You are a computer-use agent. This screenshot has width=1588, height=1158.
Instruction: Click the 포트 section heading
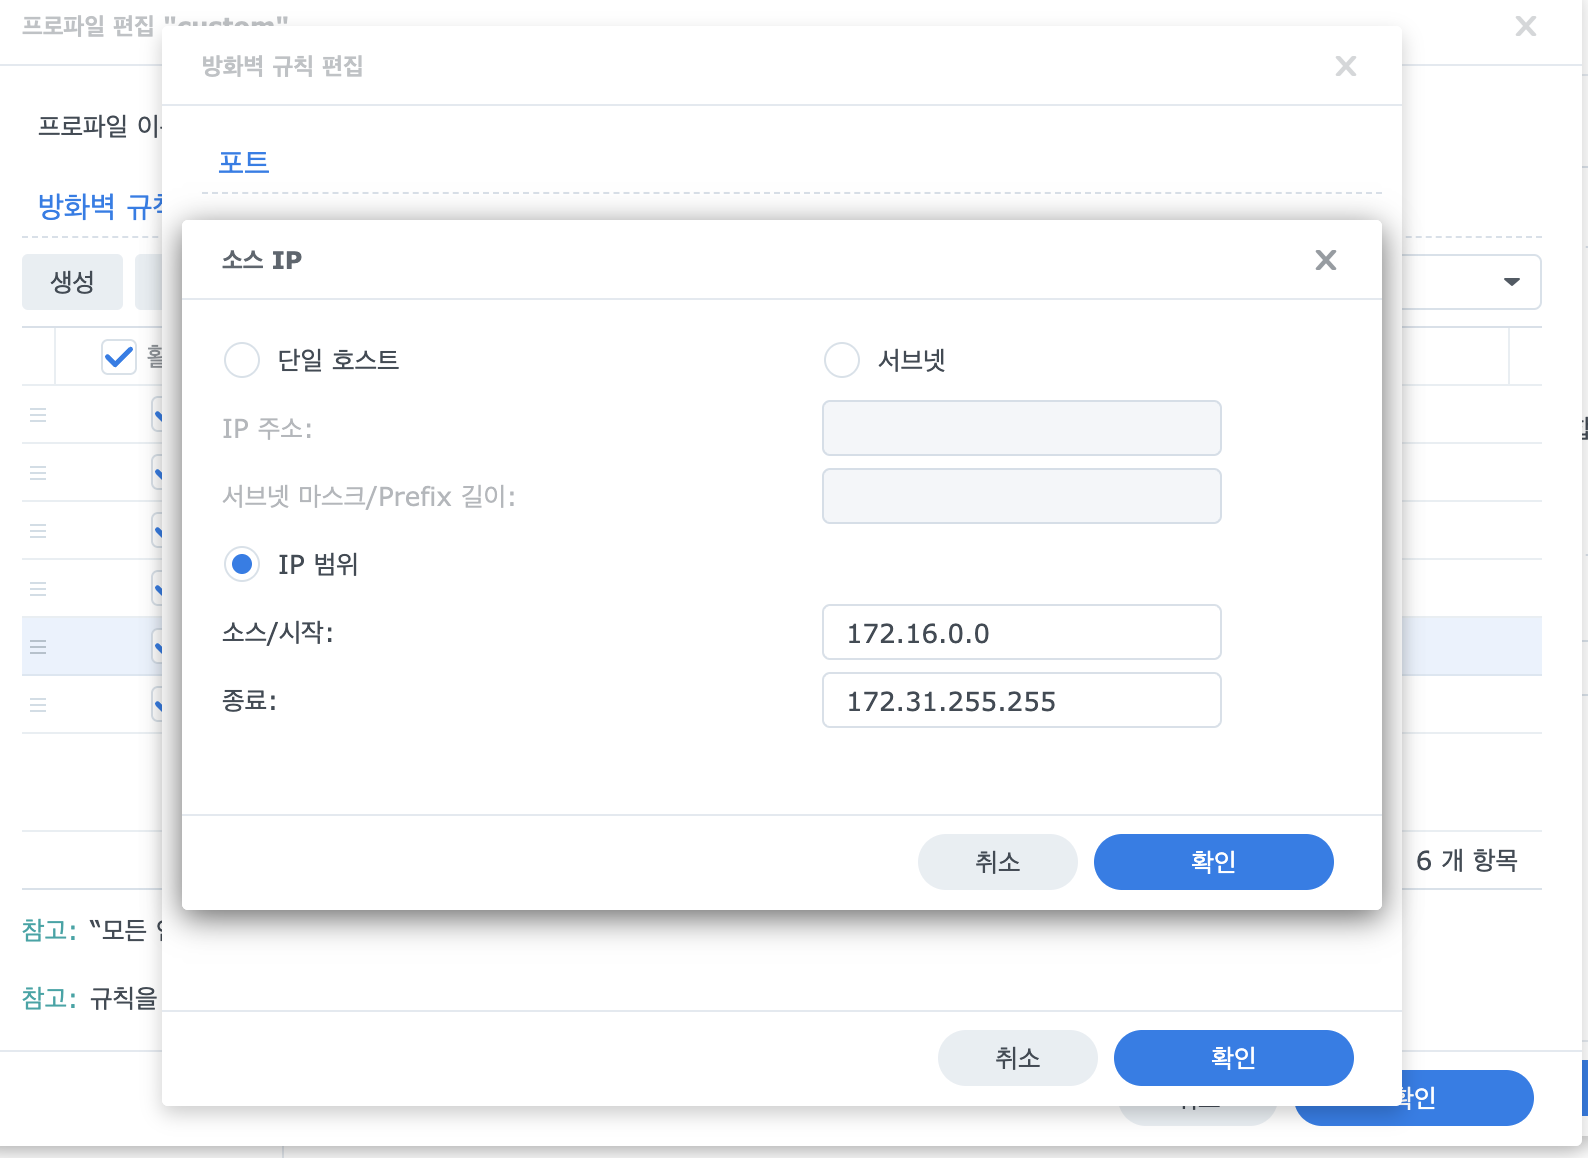pyautogui.click(x=244, y=162)
